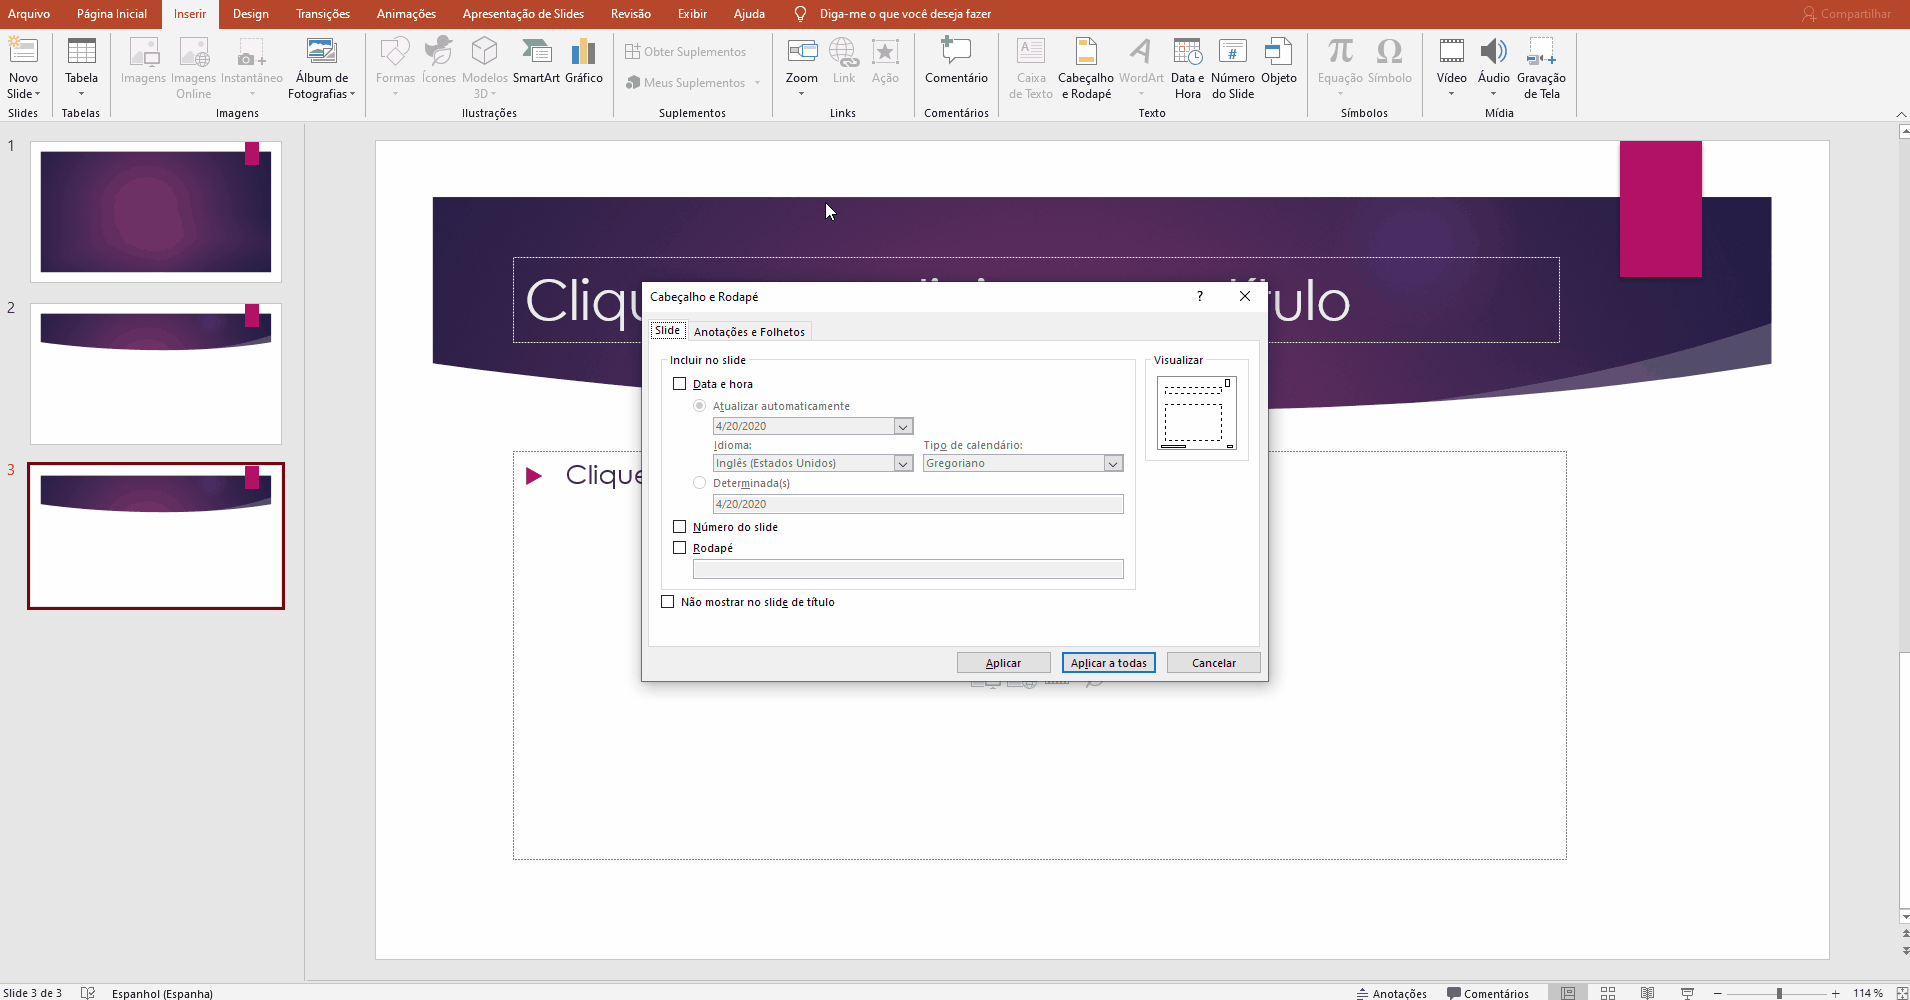This screenshot has height=1000, width=1910.
Task: Enable the Data e hora checkbox
Action: tap(680, 384)
